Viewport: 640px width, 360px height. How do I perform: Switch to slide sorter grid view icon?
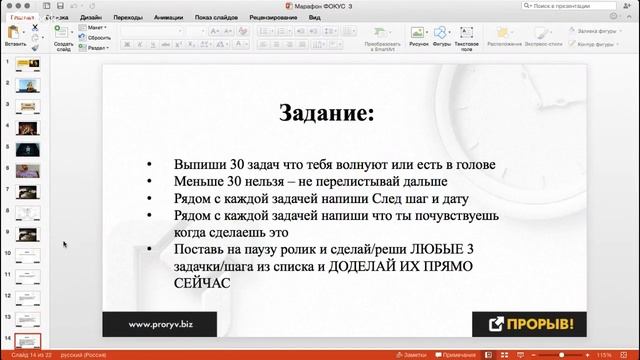pos(504,355)
